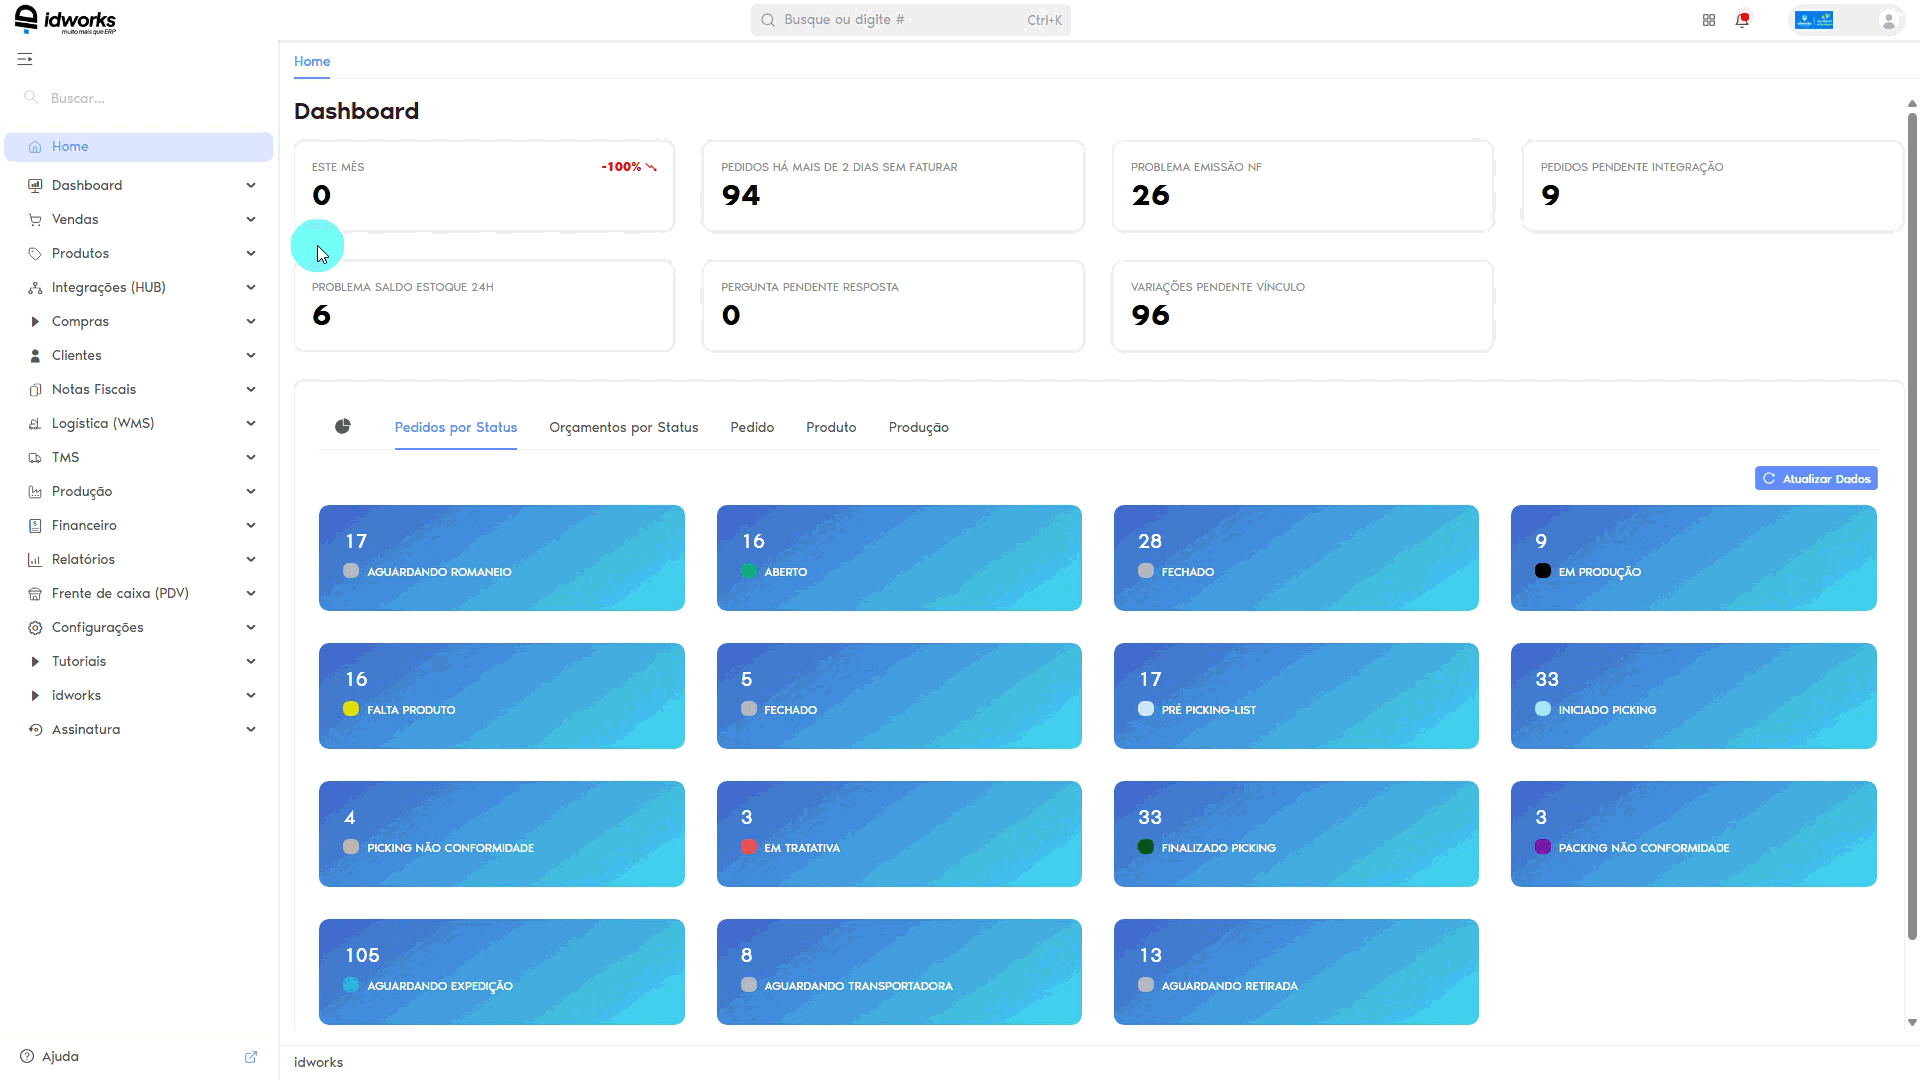
Task: Open Em Produção status card
Action: [x=1694, y=558]
